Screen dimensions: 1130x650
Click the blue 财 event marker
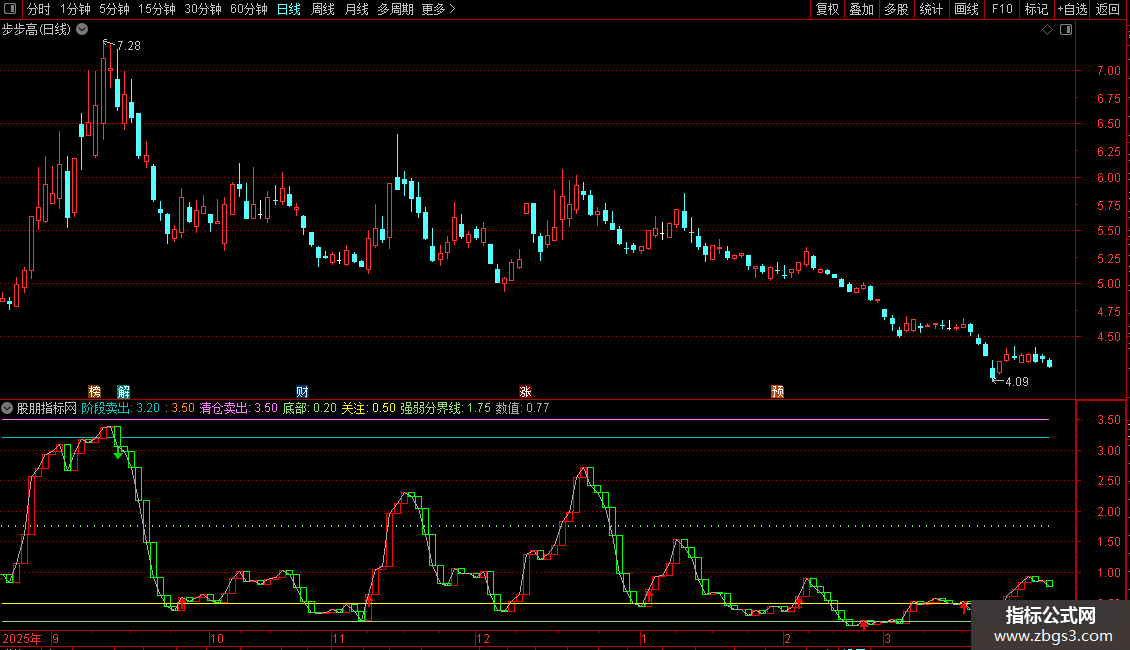point(302,390)
